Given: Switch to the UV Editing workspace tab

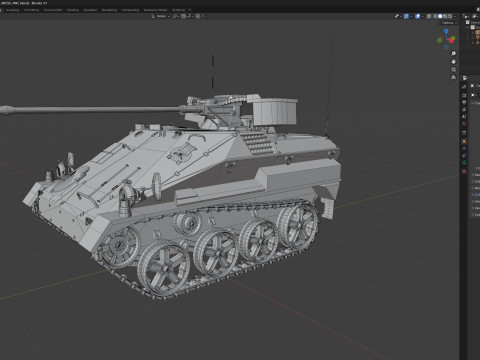Looking at the screenshot, I should click(31, 10).
